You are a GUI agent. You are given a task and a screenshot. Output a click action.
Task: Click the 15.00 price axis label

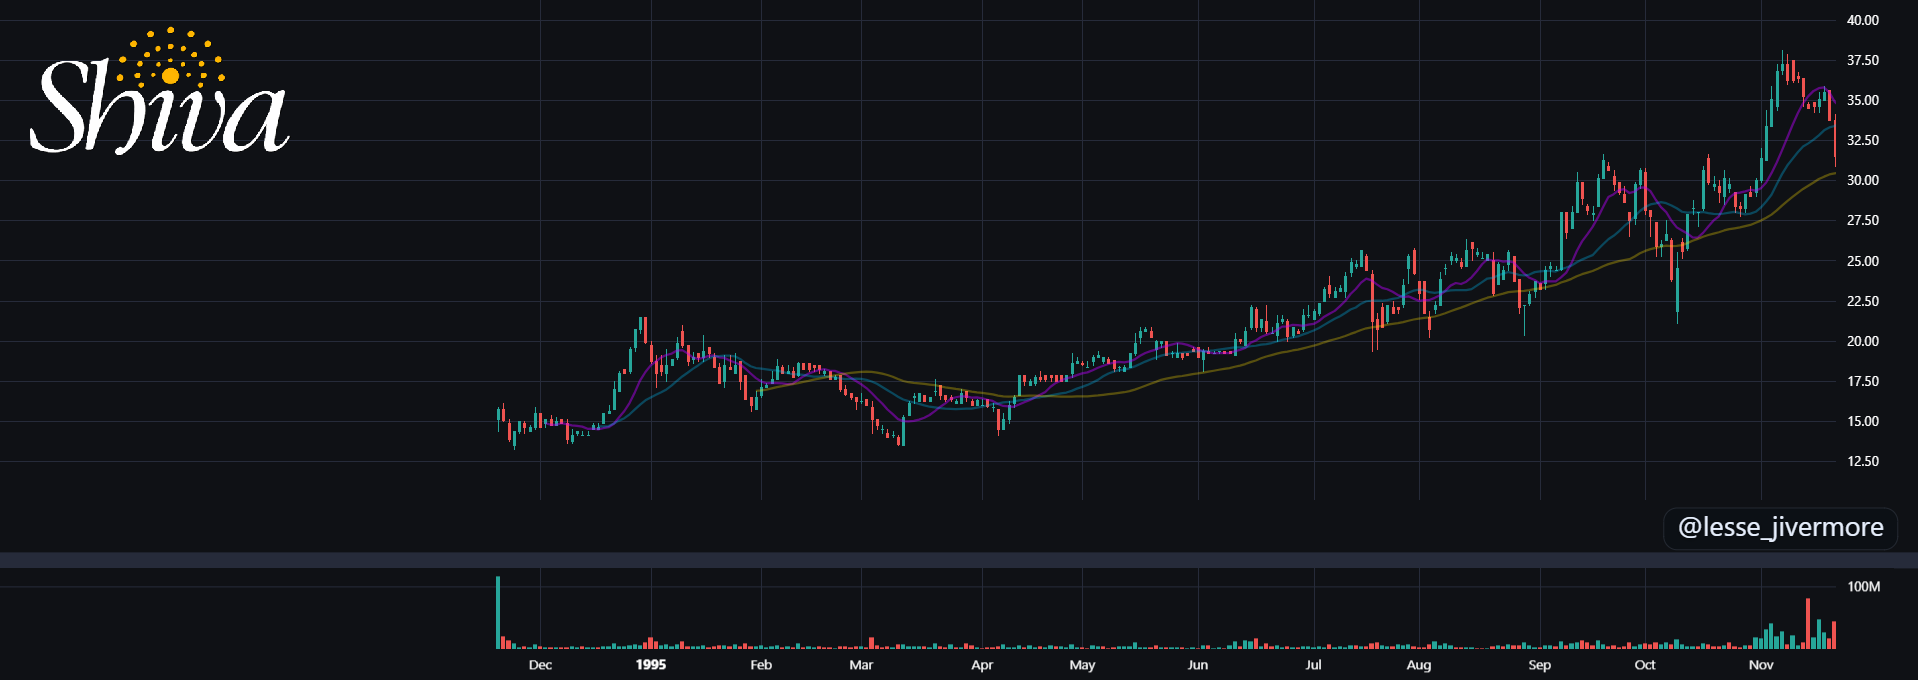click(1862, 421)
